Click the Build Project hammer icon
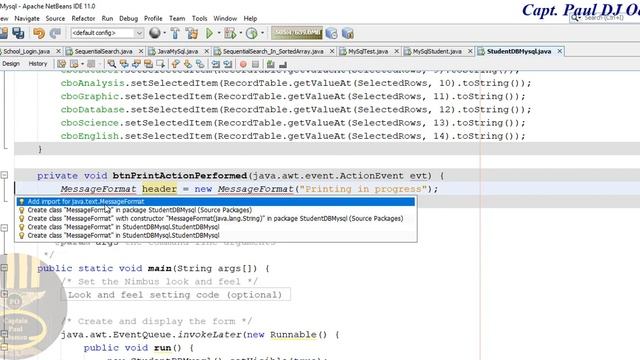The width and height of the screenshot is (640, 360). (175, 33)
